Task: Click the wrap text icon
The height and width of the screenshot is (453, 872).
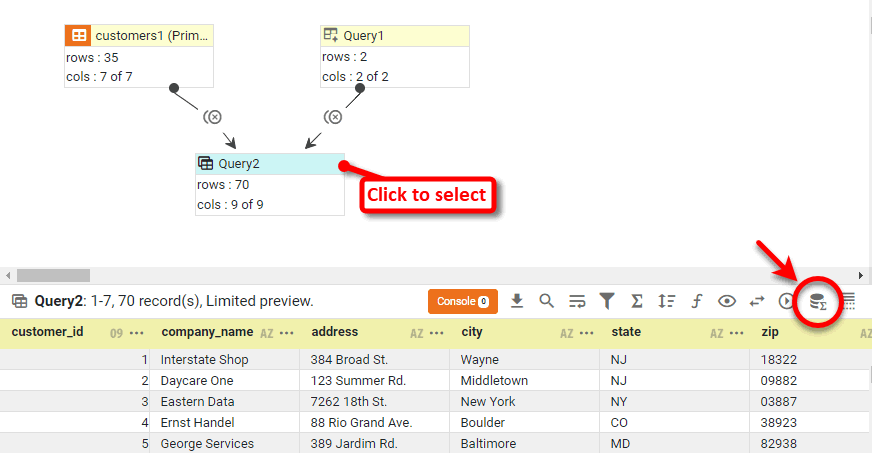Action: [x=577, y=301]
